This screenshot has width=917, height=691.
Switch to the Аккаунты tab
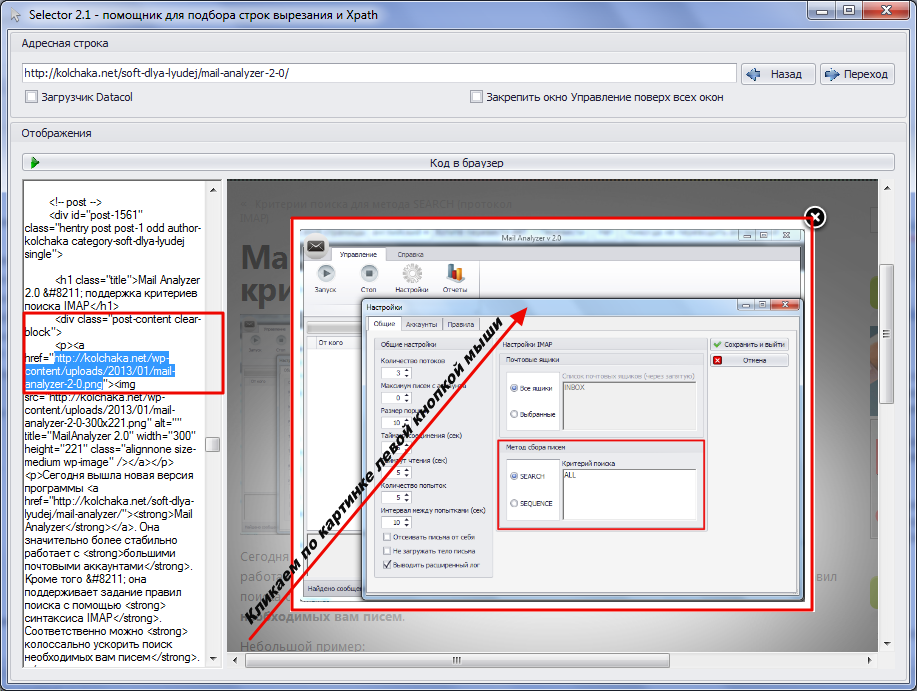pos(421,324)
